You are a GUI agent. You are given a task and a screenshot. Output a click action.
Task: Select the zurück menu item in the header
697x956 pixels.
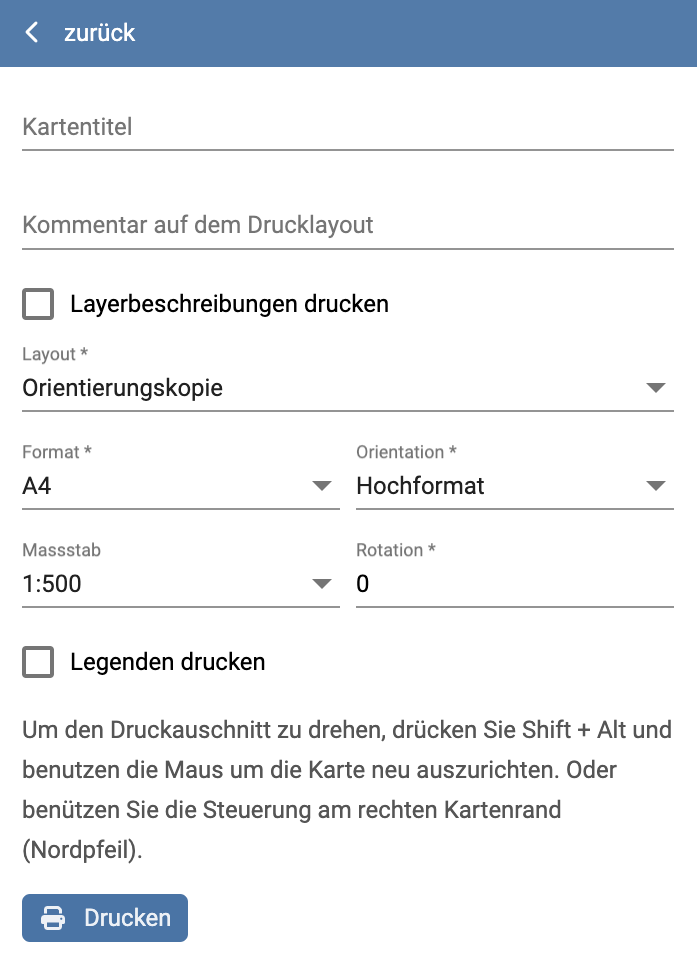pyautogui.click(x=98, y=33)
